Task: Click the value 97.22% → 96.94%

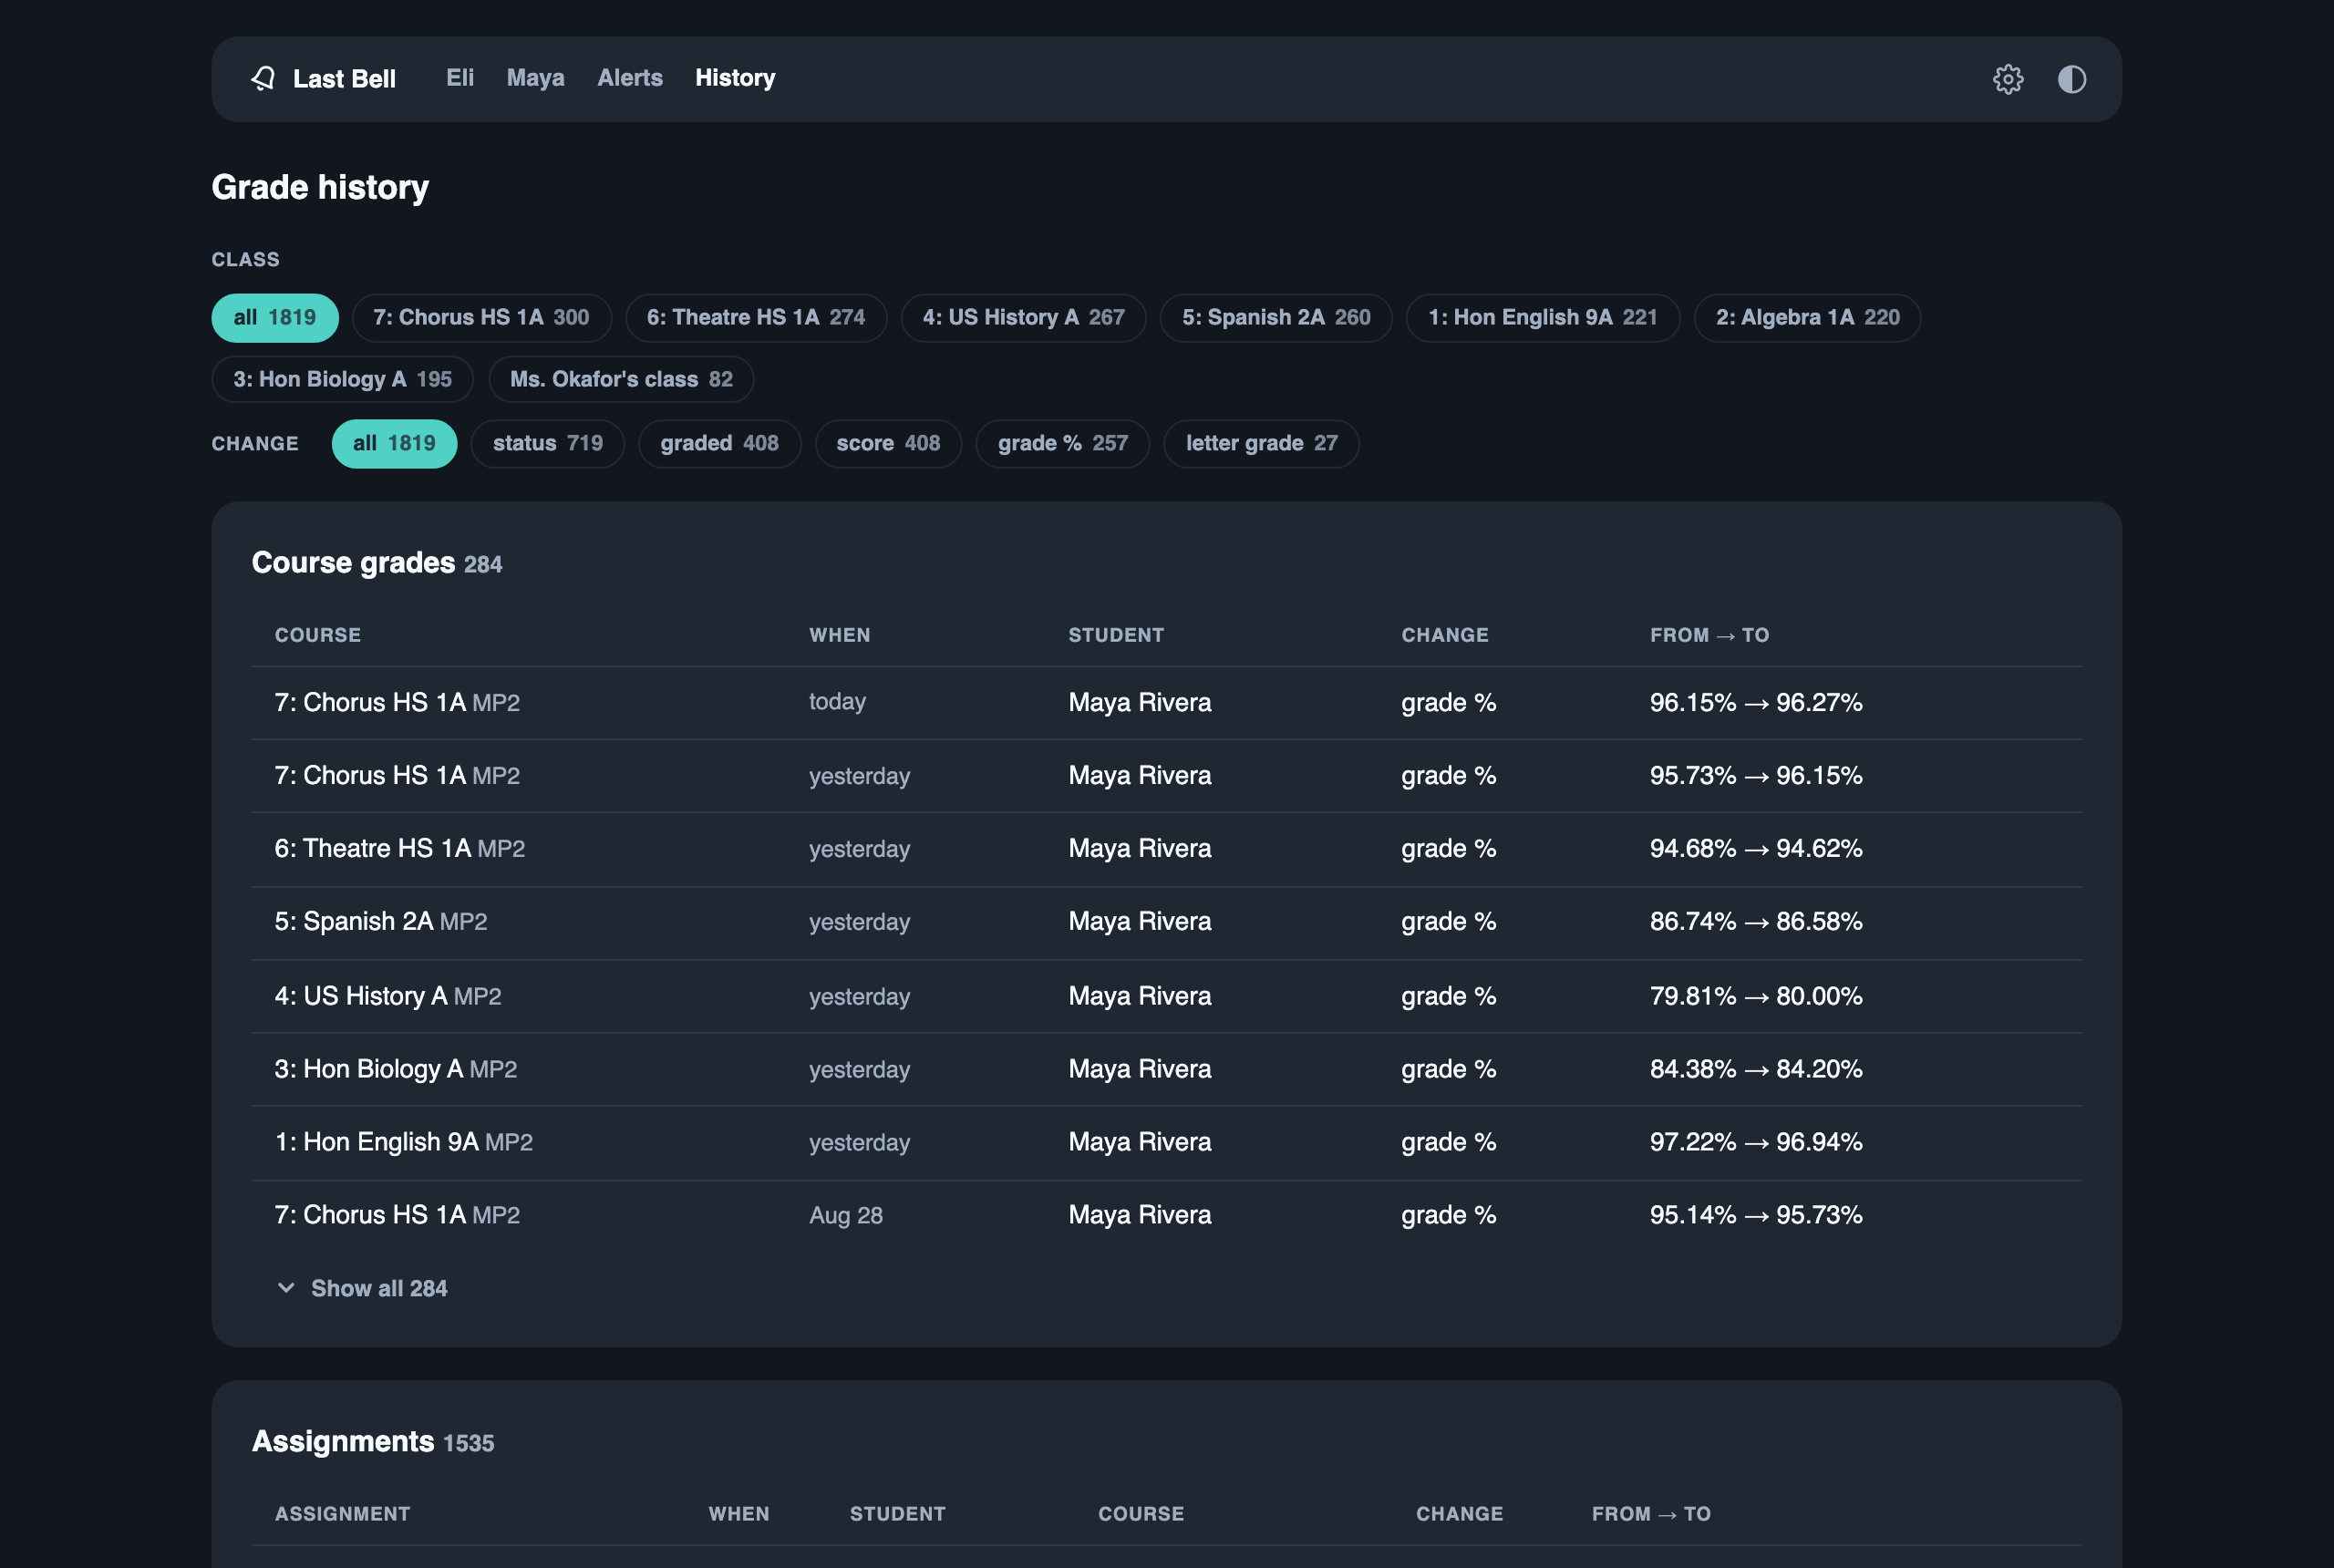Action: click(x=1756, y=1142)
